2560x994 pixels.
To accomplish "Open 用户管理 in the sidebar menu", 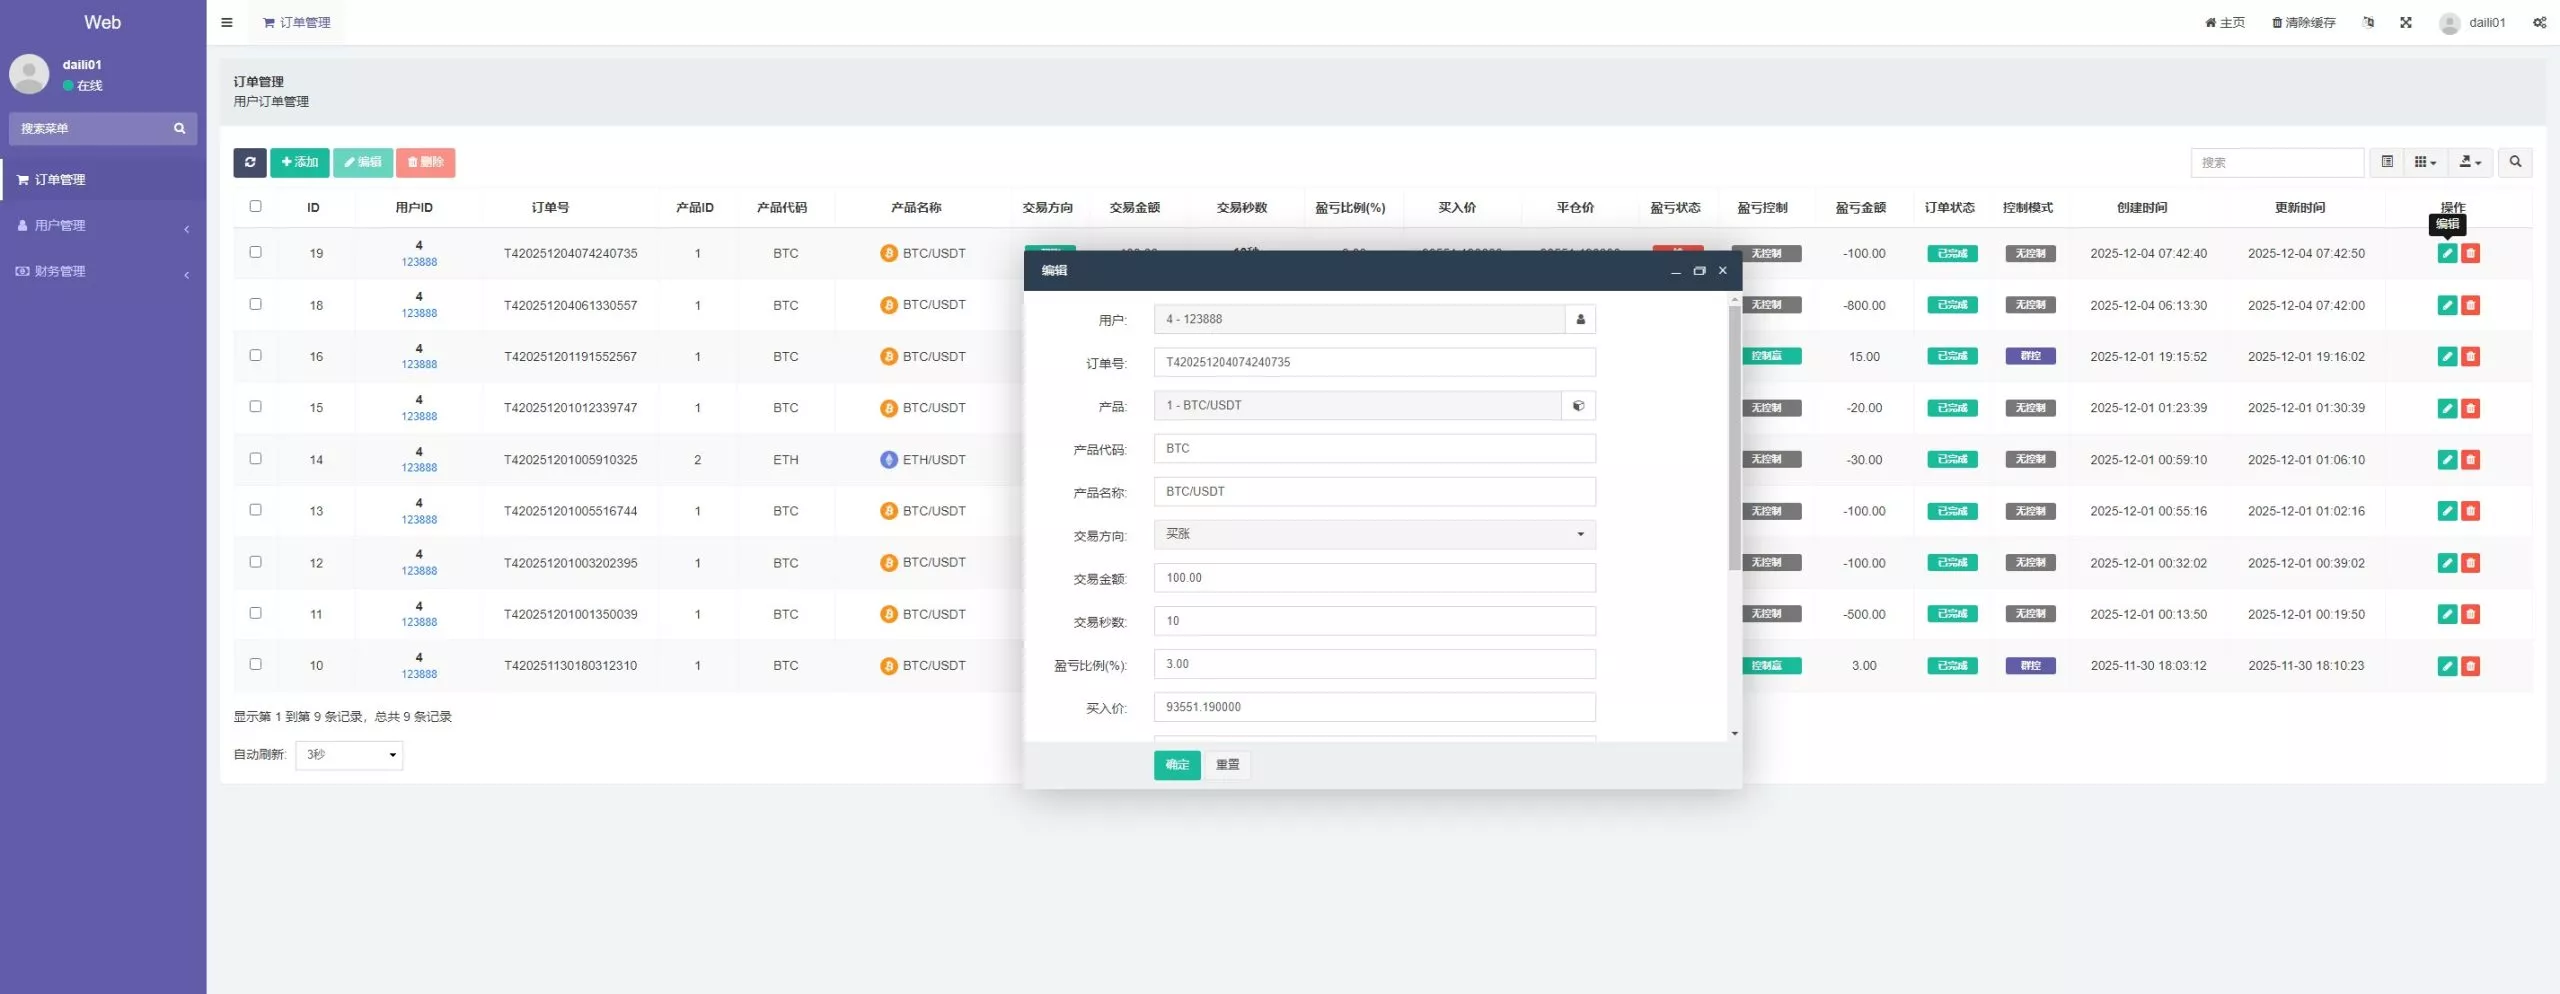I will tap(60, 226).
